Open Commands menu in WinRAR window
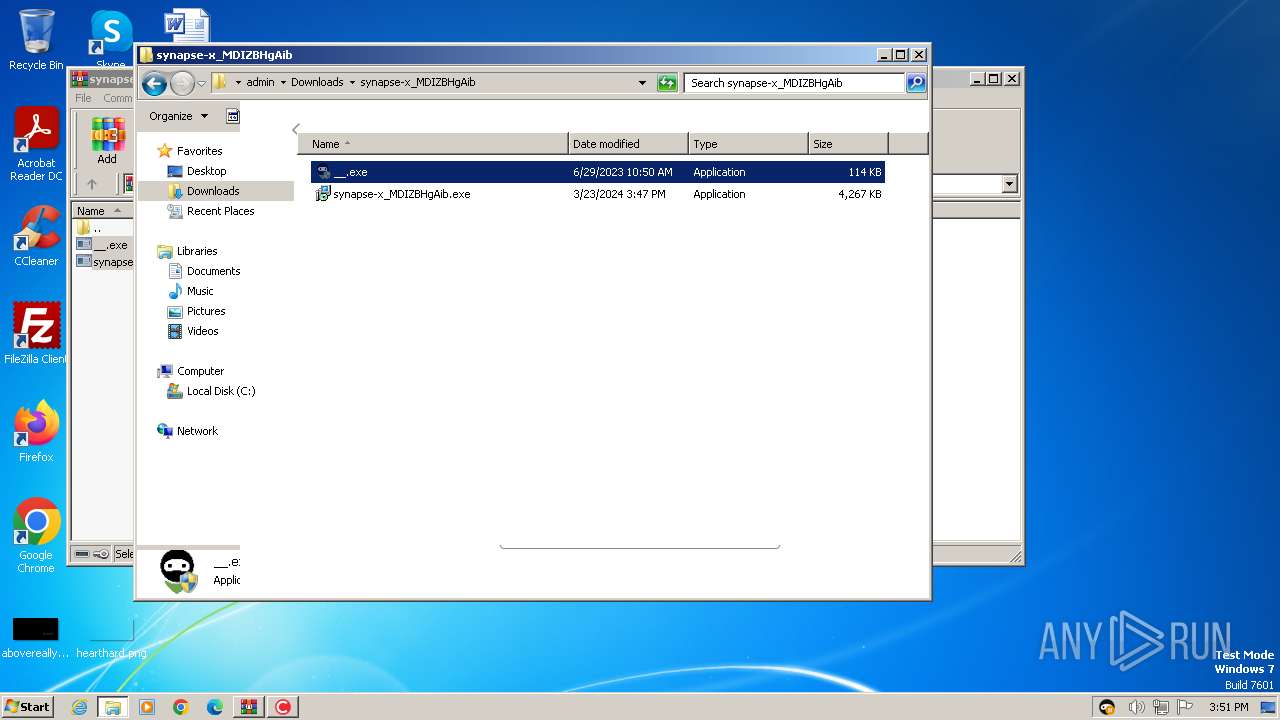1280x720 pixels. coord(117,98)
